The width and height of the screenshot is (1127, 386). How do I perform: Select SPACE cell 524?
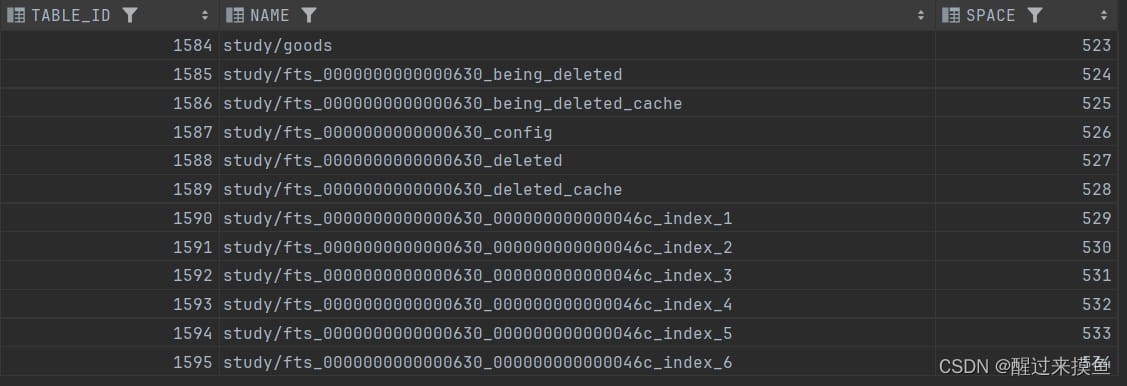(x=1026, y=74)
